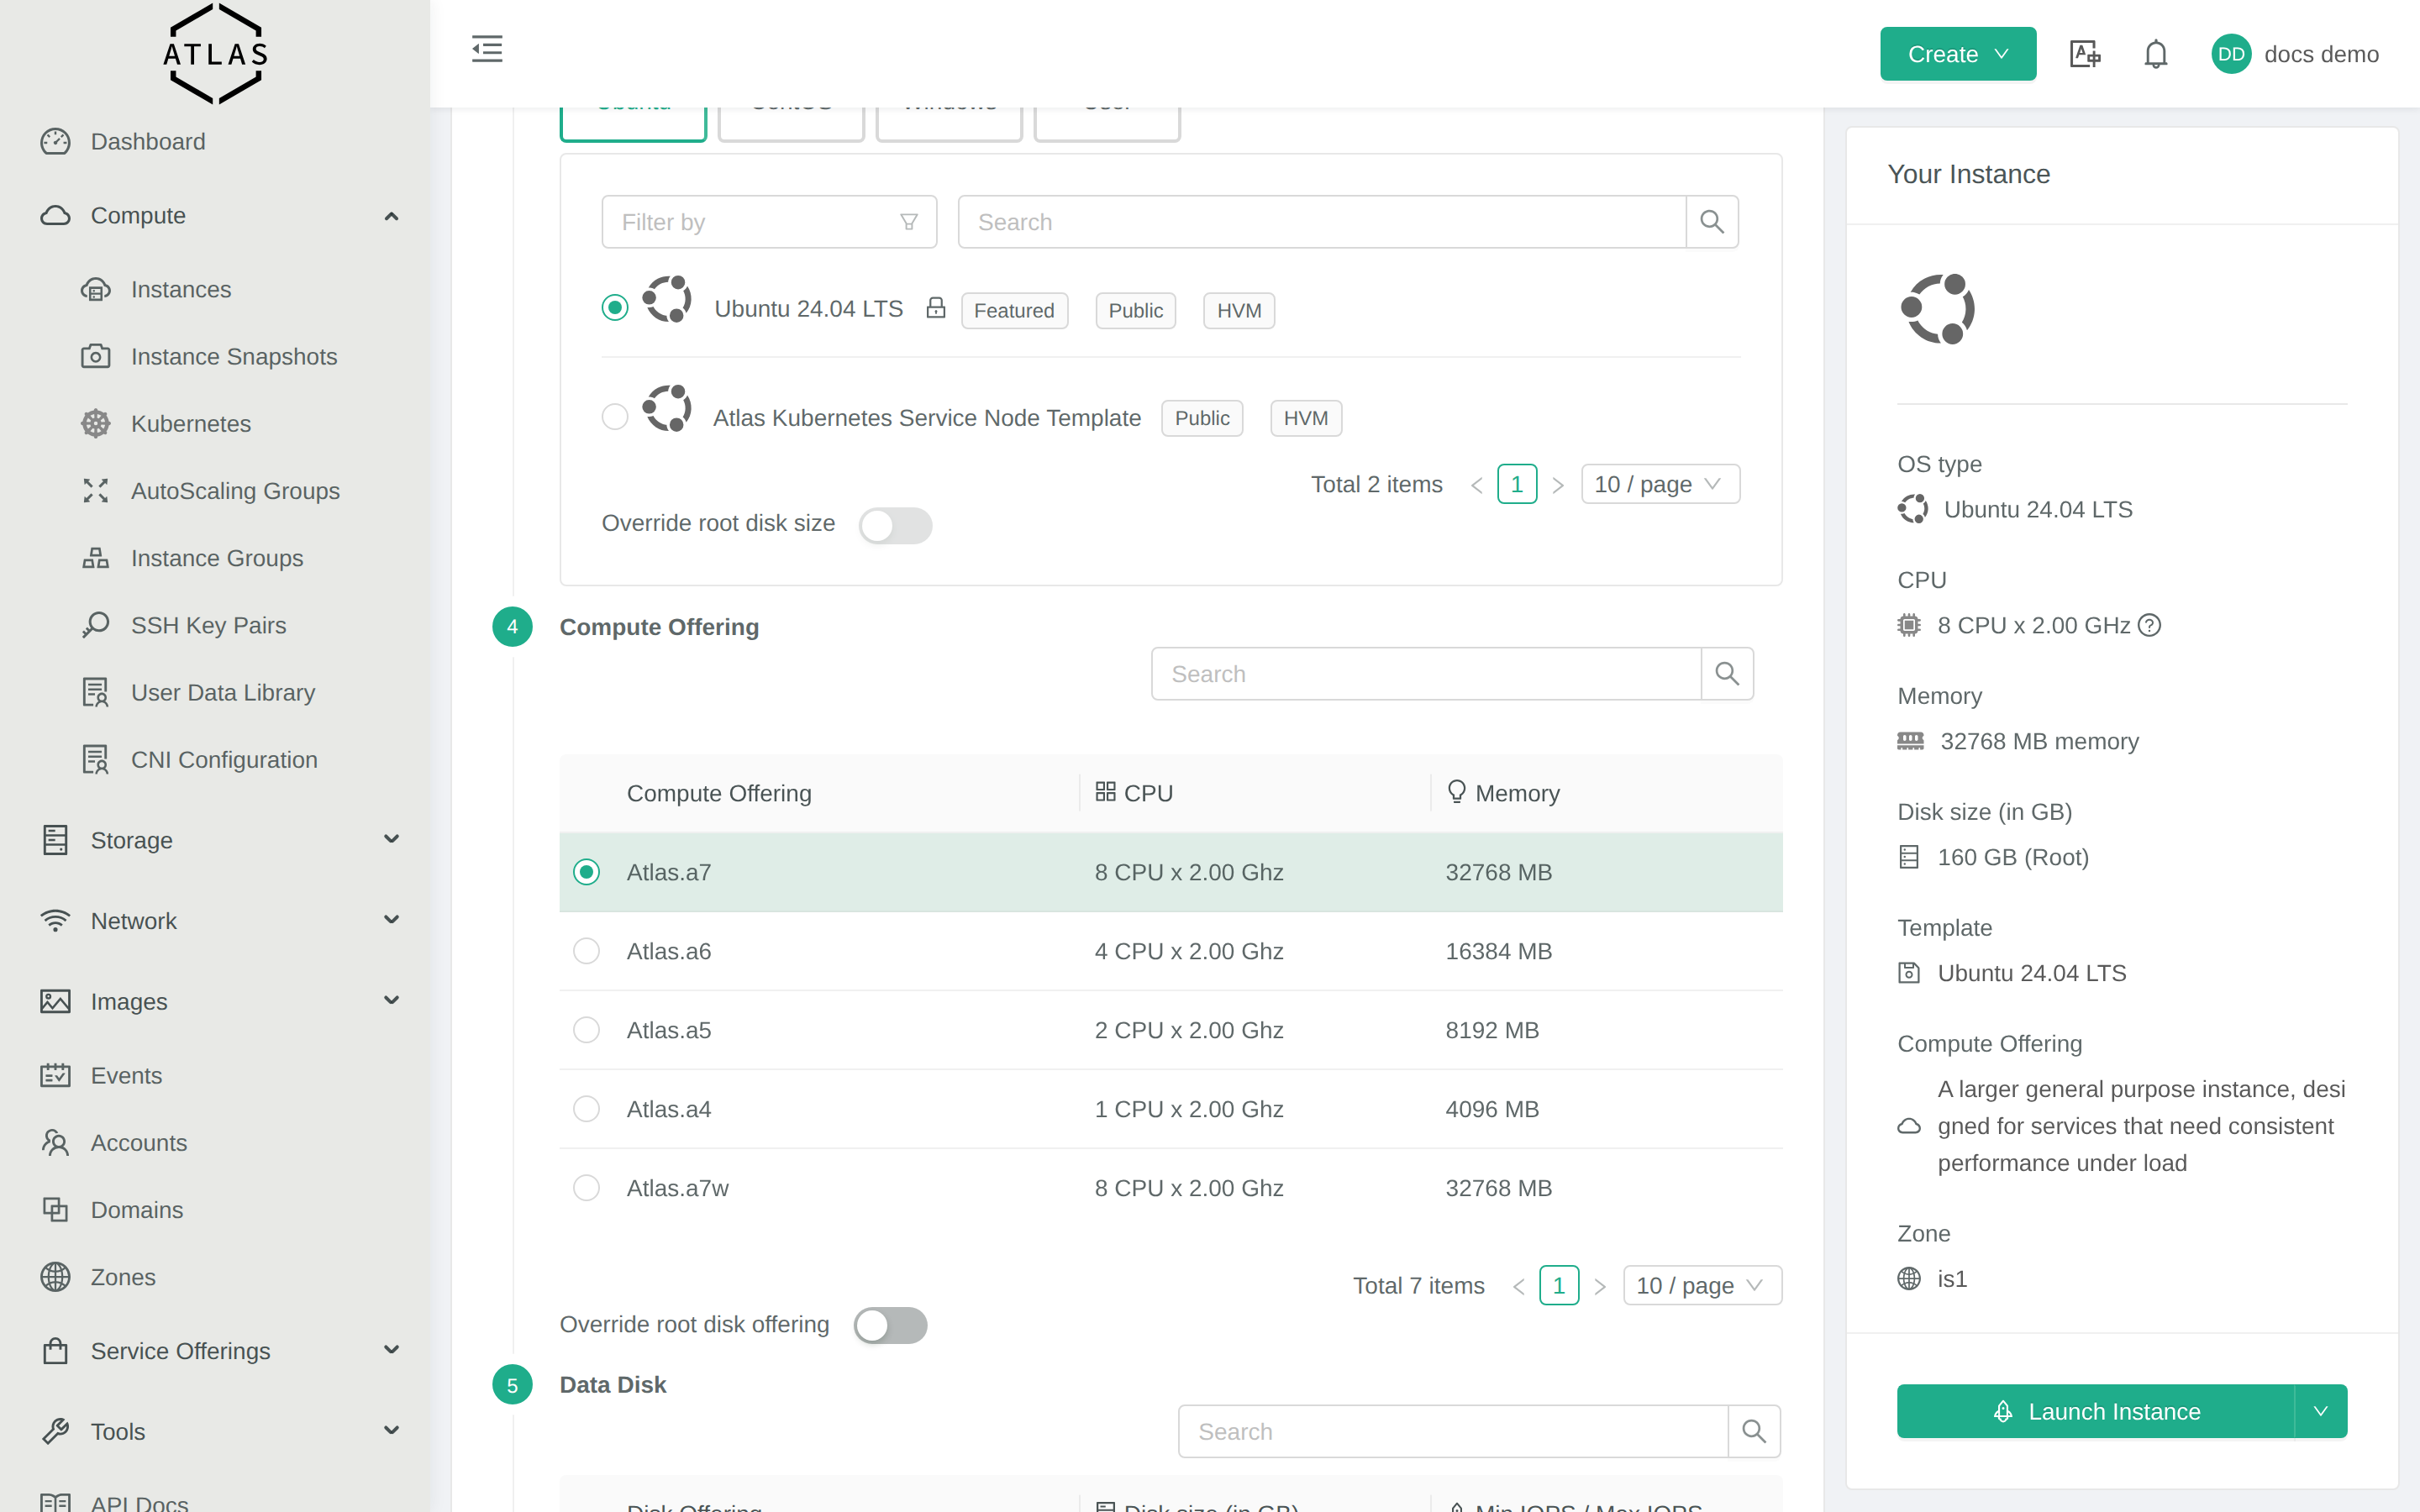Click the filter funnel icon
This screenshot has width=2420, height=1512.
pyautogui.click(x=909, y=222)
